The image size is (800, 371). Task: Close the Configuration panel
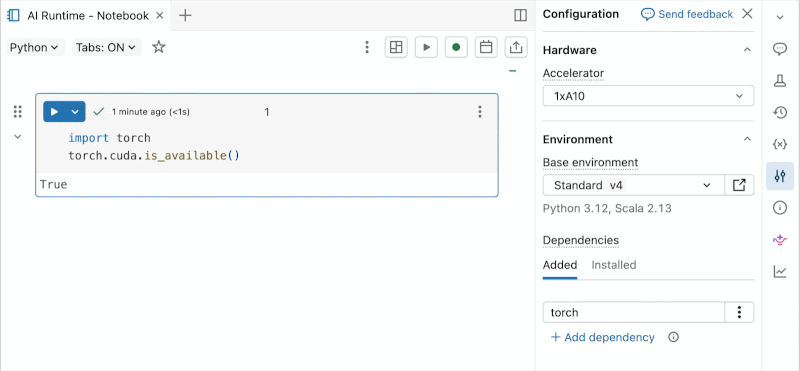747,14
